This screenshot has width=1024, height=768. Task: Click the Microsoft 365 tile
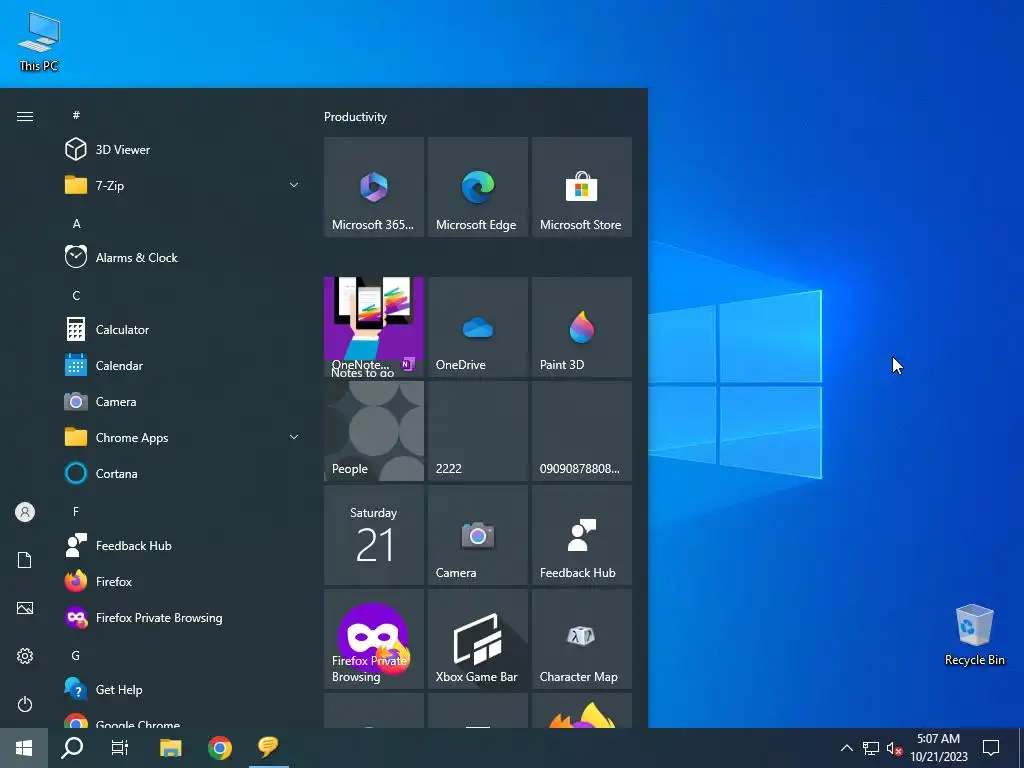point(374,187)
